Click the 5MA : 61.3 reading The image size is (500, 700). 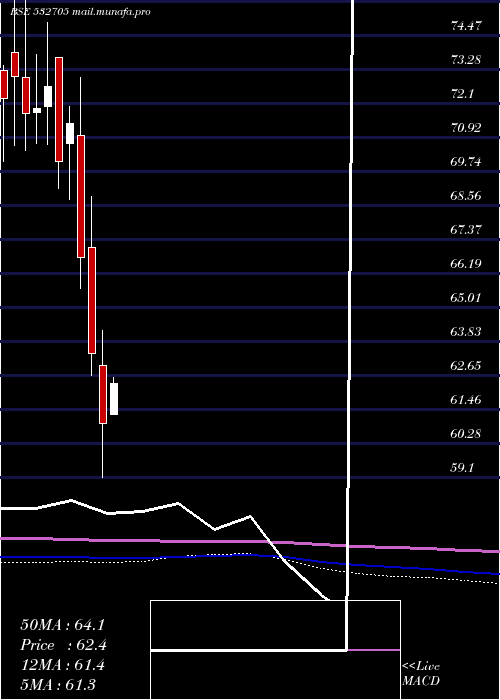[58, 685]
